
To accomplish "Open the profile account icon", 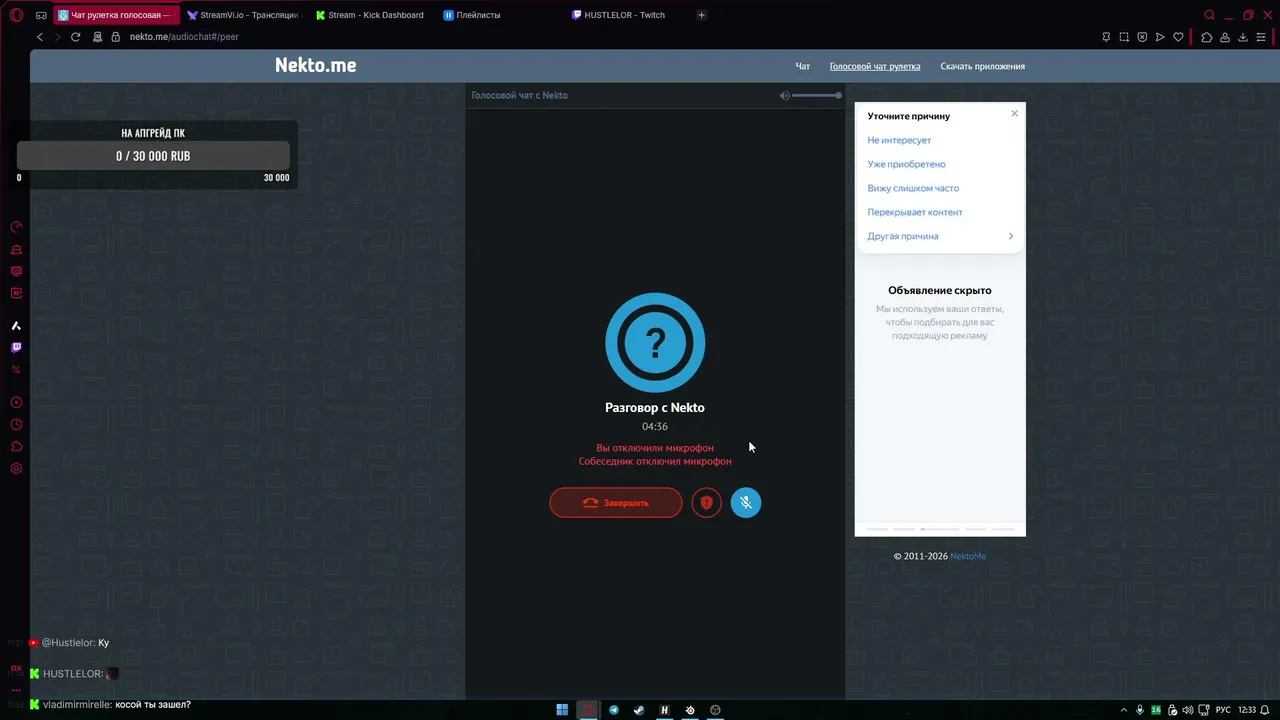I will 1224,37.
